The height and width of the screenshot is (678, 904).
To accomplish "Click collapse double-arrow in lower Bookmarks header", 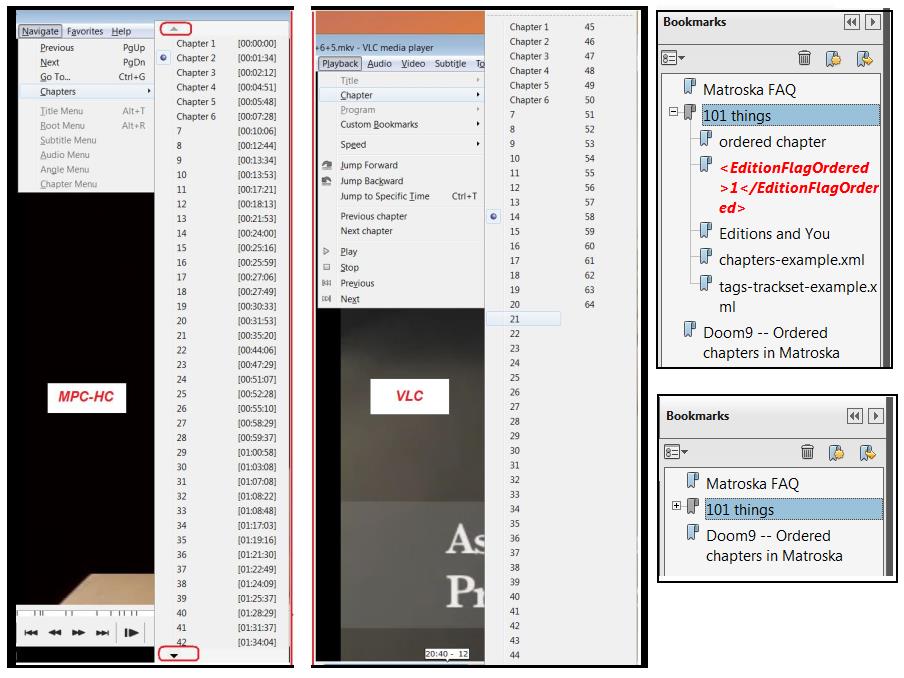I will (x=854, y=416).
